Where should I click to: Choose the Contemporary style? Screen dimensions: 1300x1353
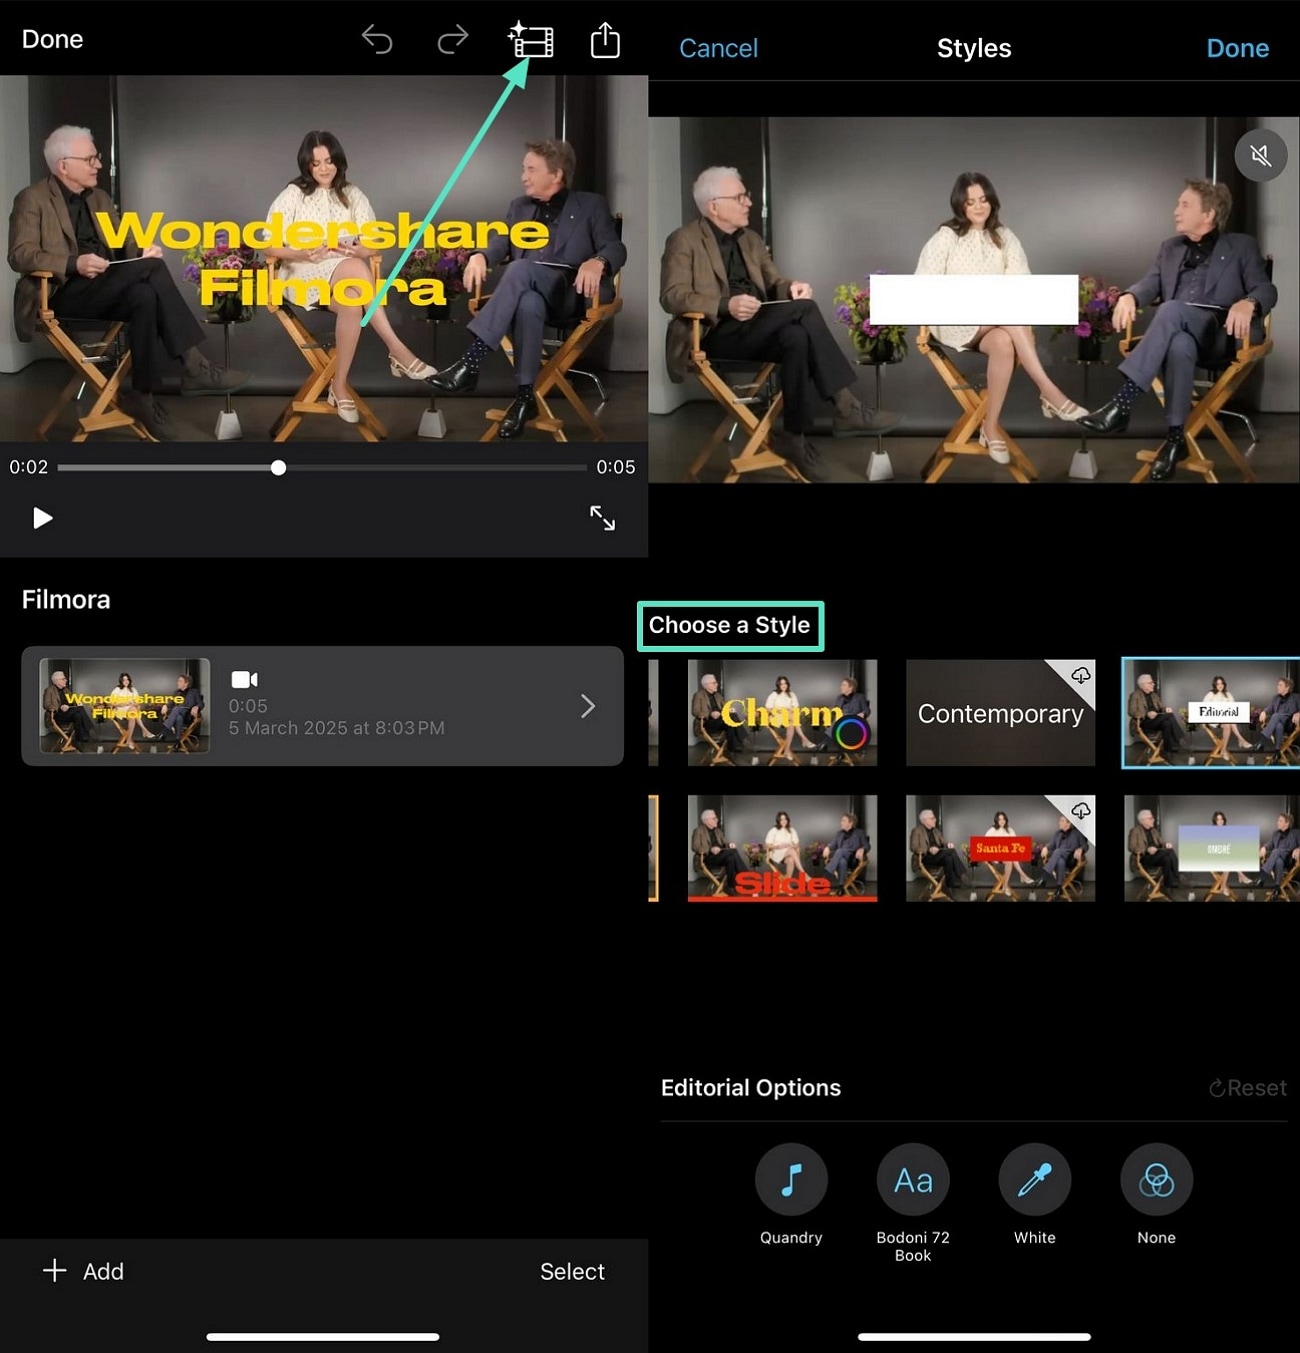tap(1000, 713)
